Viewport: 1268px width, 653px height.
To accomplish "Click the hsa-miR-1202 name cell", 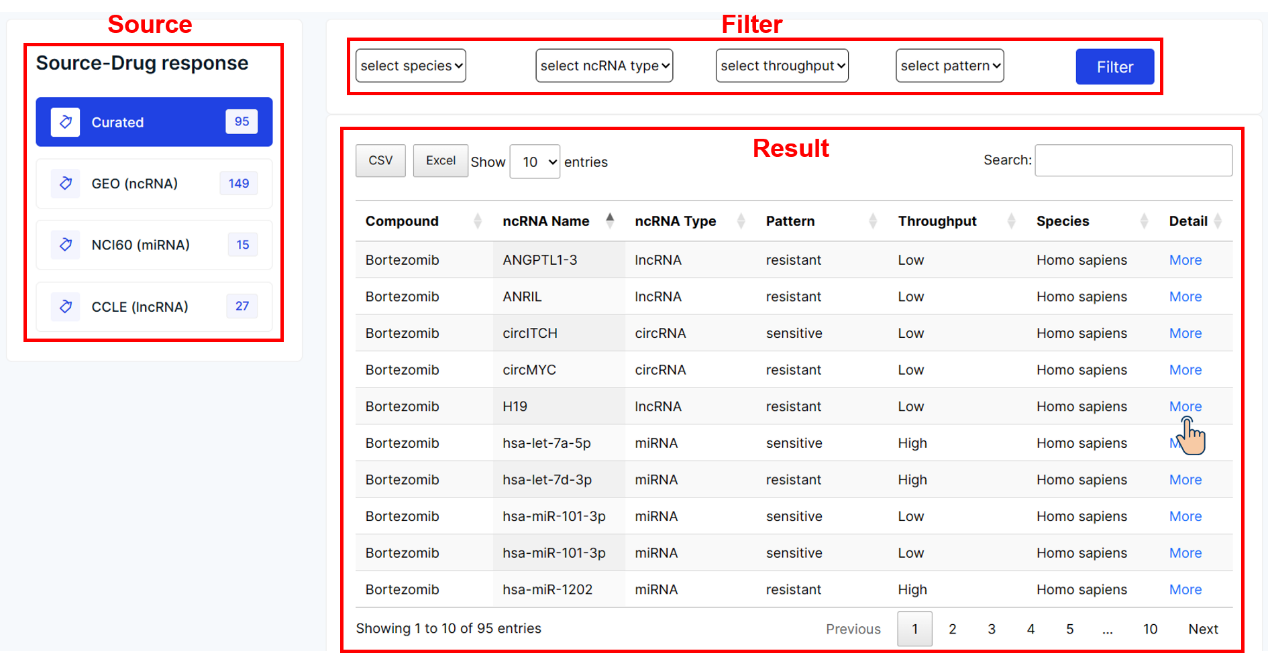I will [559, 590].
